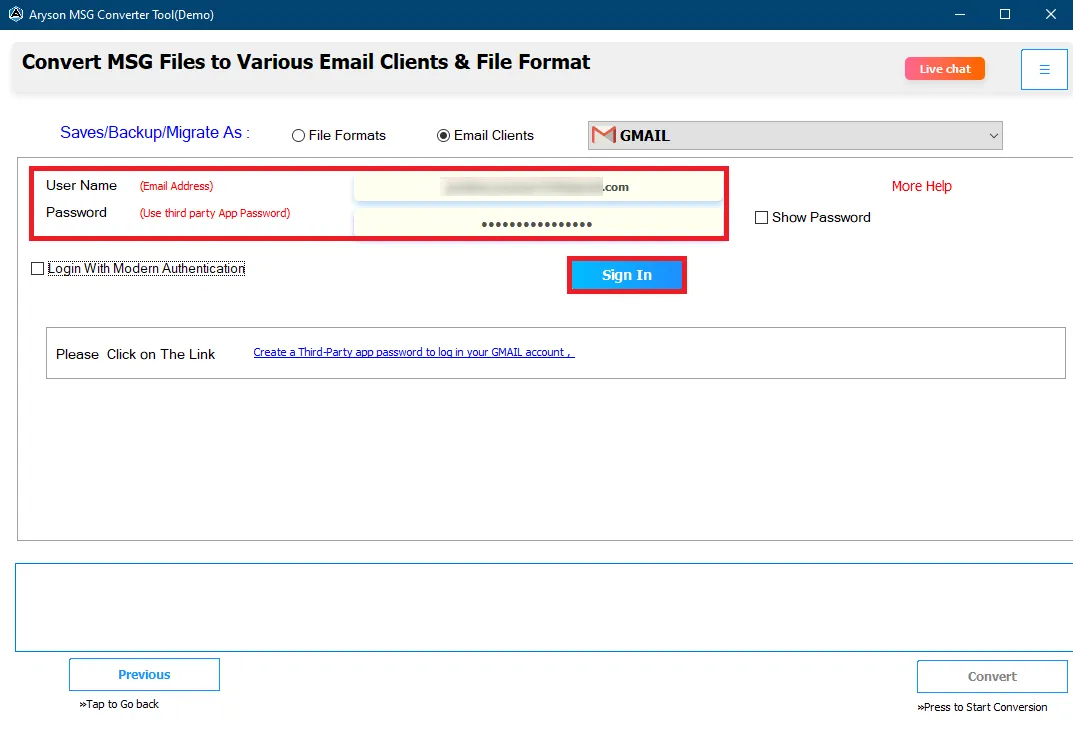
Task: Maximize the Aryson MSG Converter window
Action: click(1005, 14)
